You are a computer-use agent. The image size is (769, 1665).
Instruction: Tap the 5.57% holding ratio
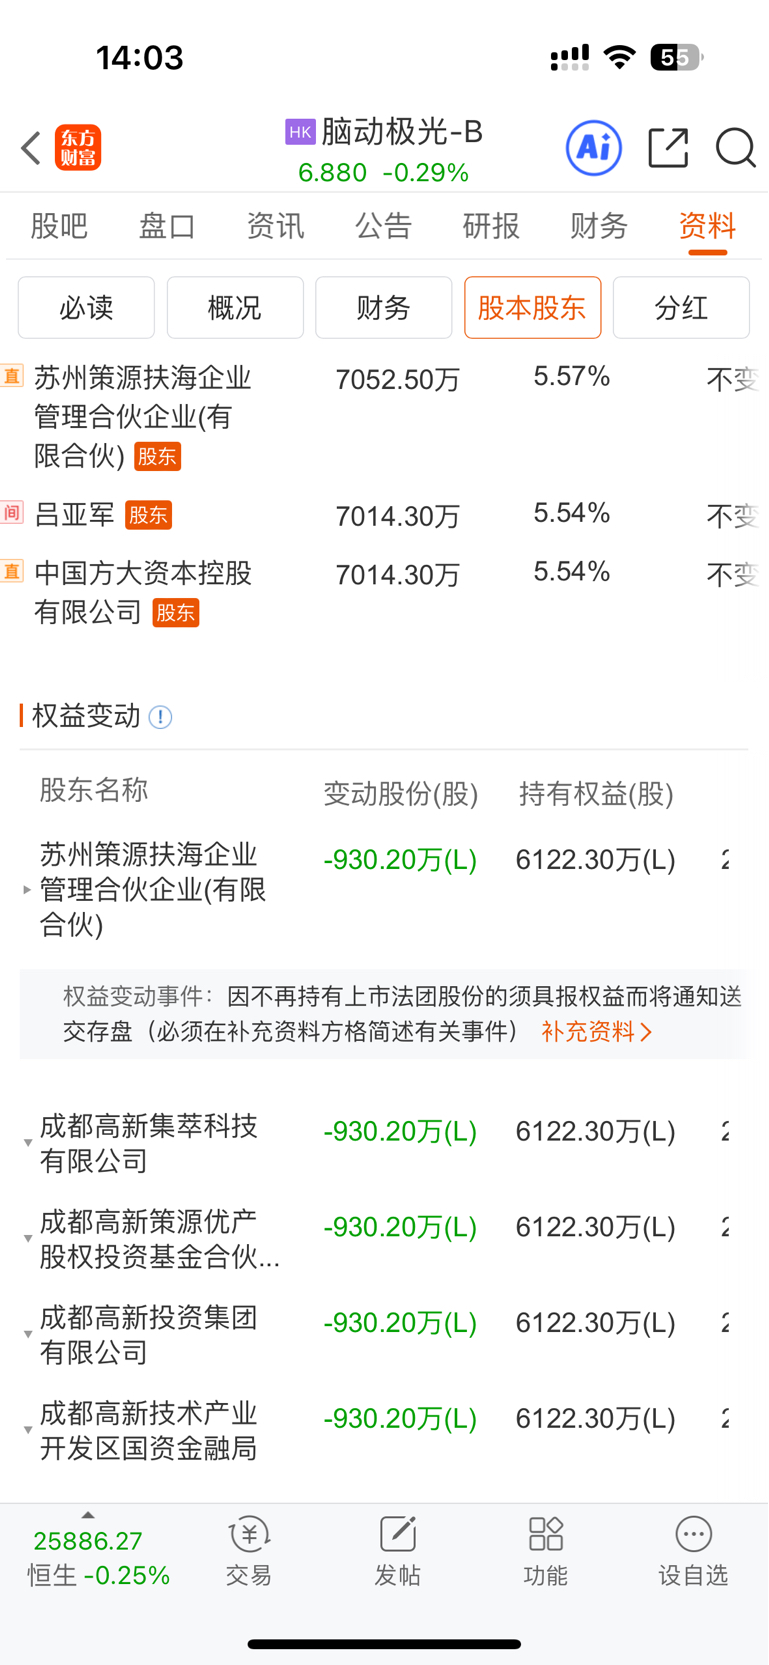coord(572,377)
